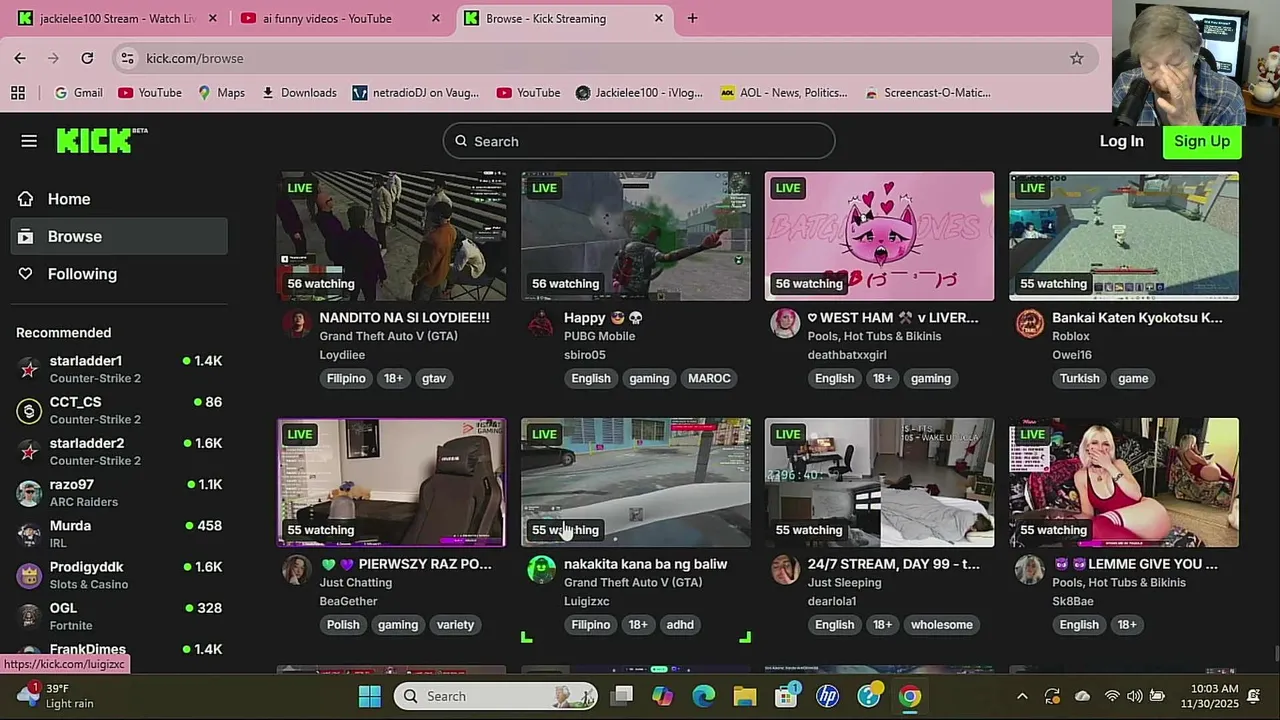The width and height of the screenshot is (1280, 720).
Task: Click the Following heart icon
Action: point(26,274)
